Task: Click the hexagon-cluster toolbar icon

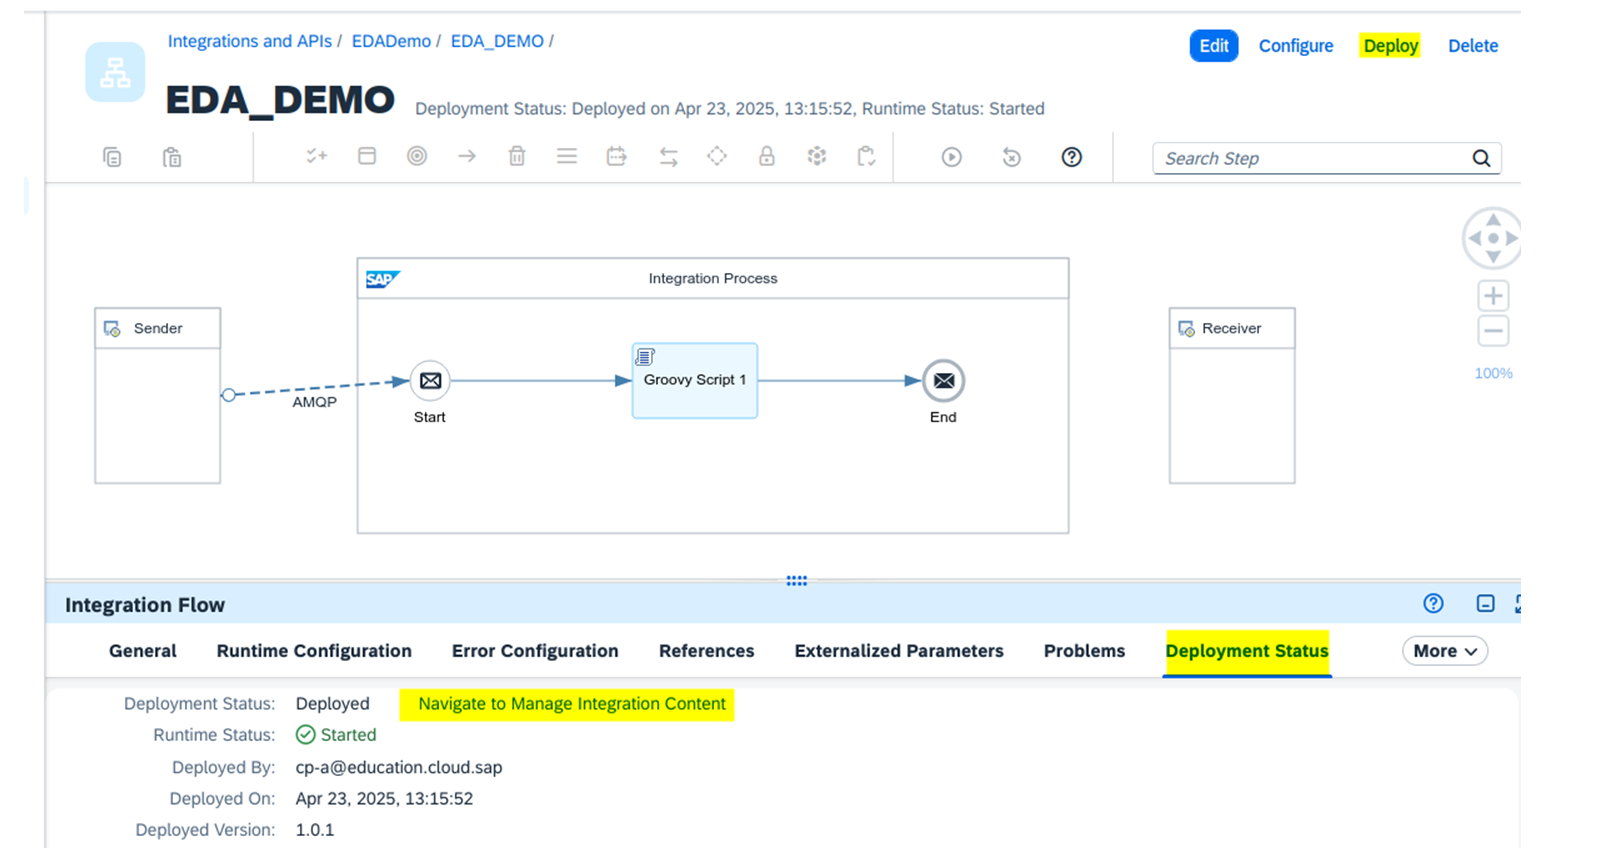Action: (817, 156)
